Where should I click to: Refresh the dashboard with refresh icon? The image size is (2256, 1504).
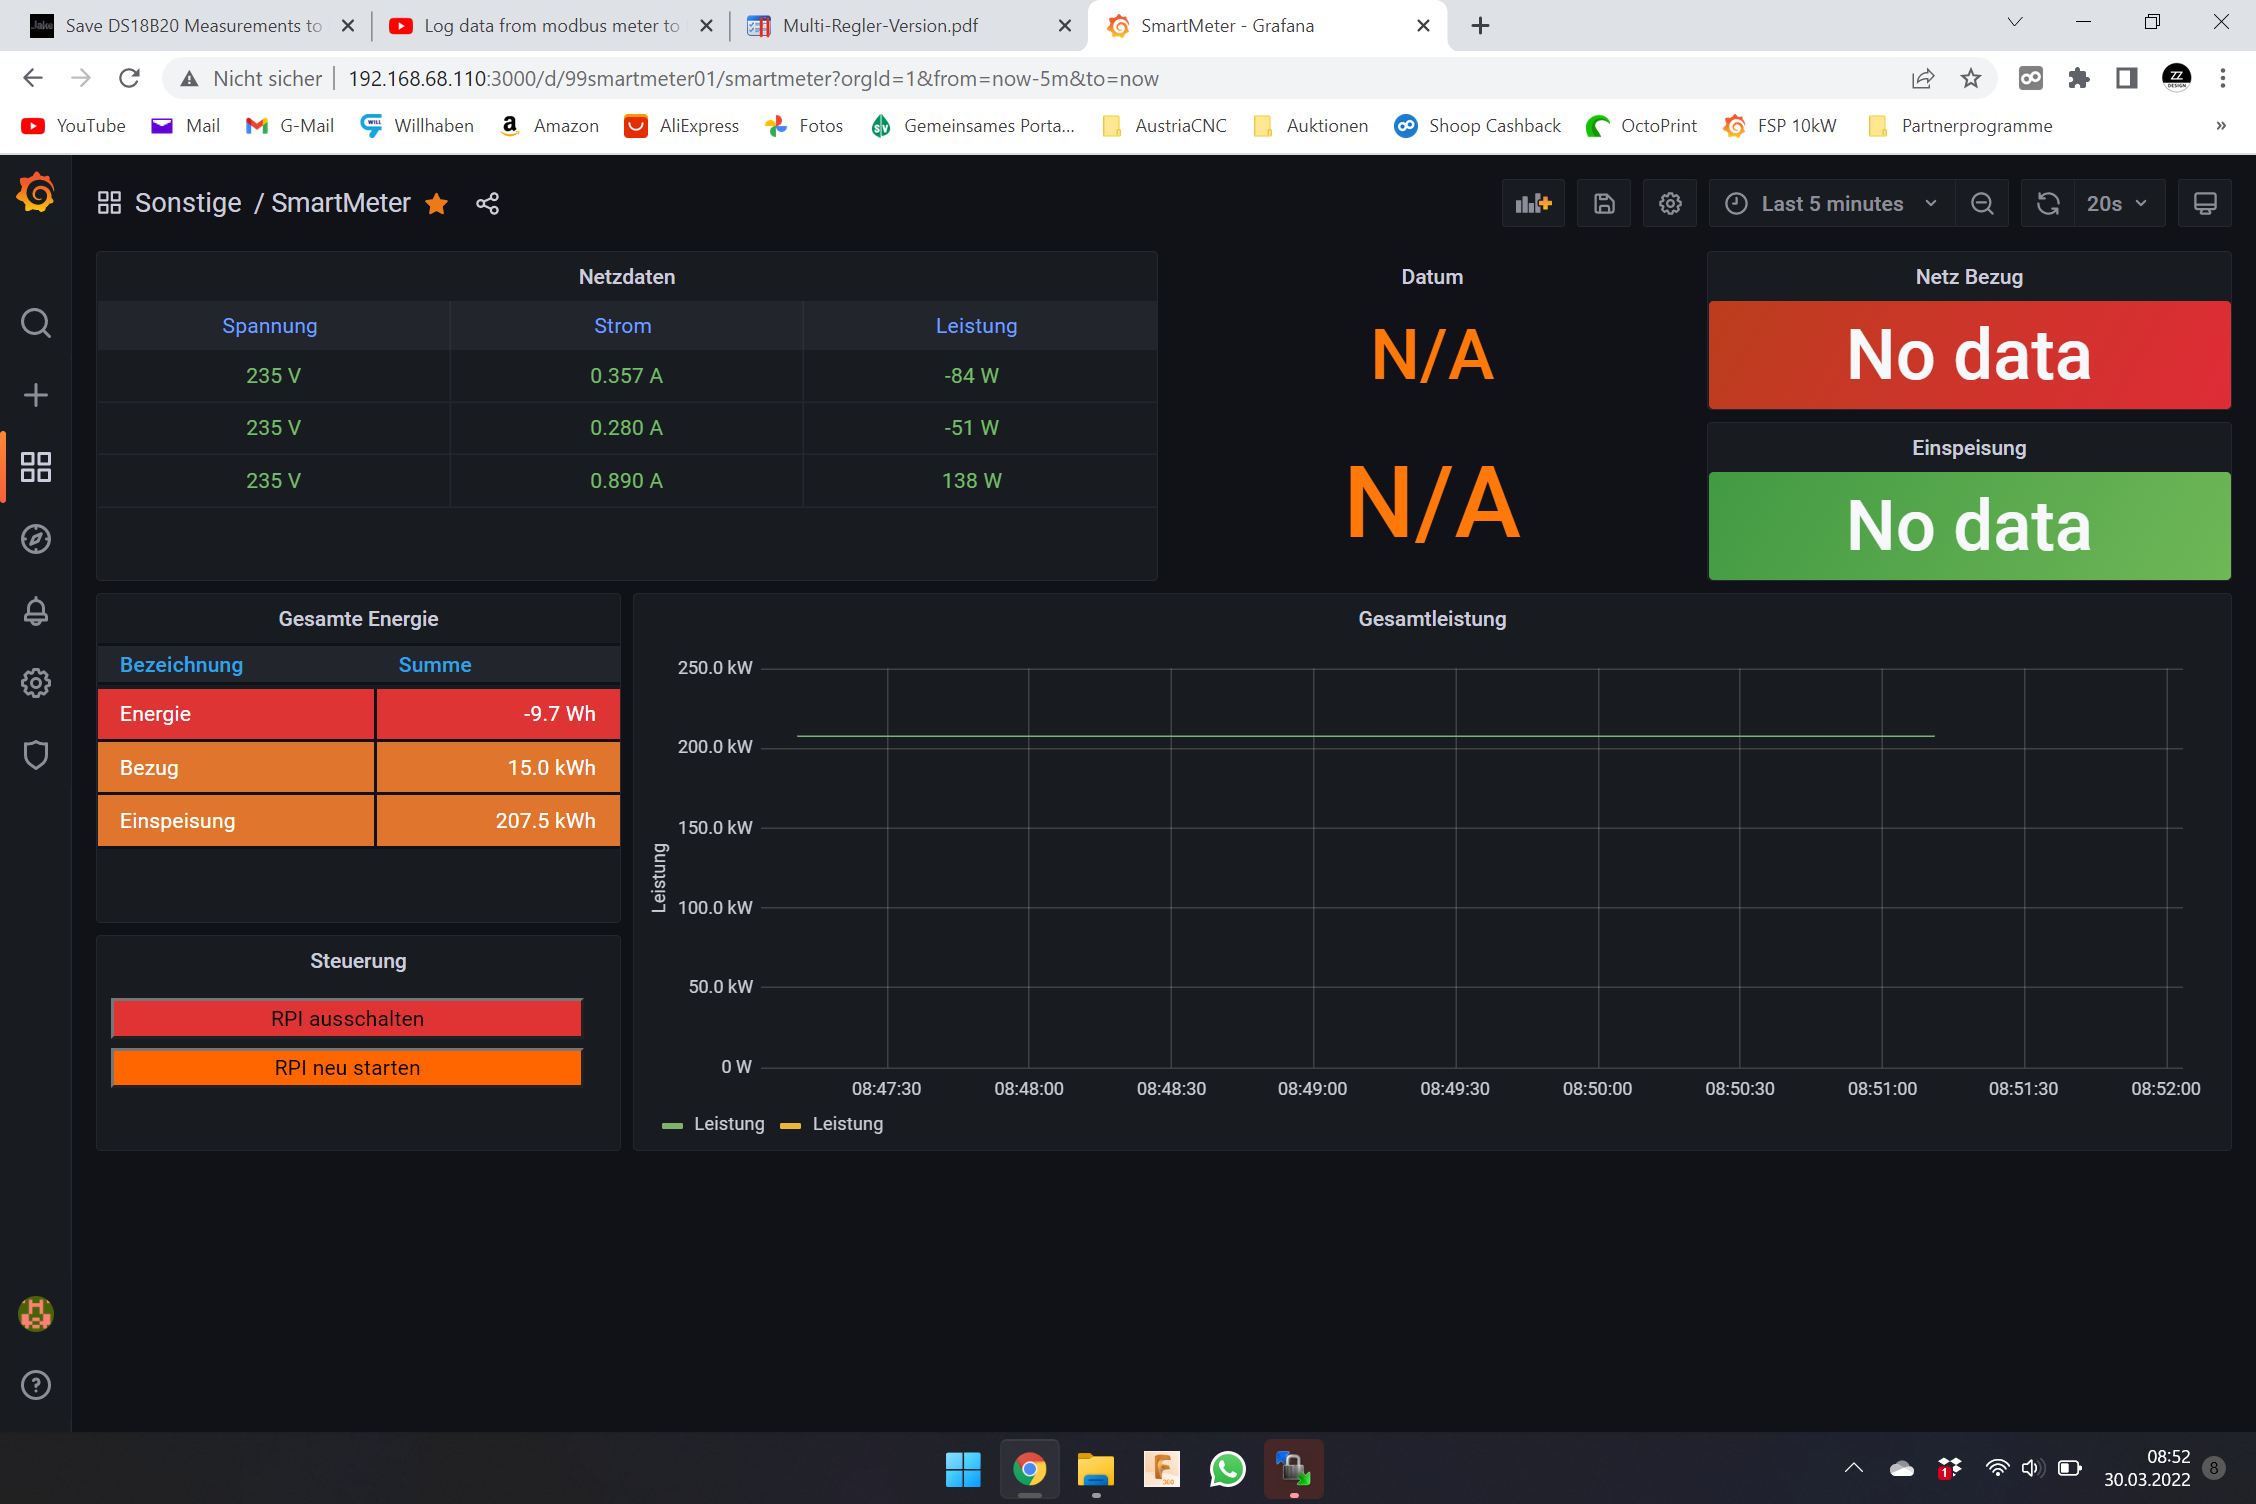click(x=2048, y=204)
